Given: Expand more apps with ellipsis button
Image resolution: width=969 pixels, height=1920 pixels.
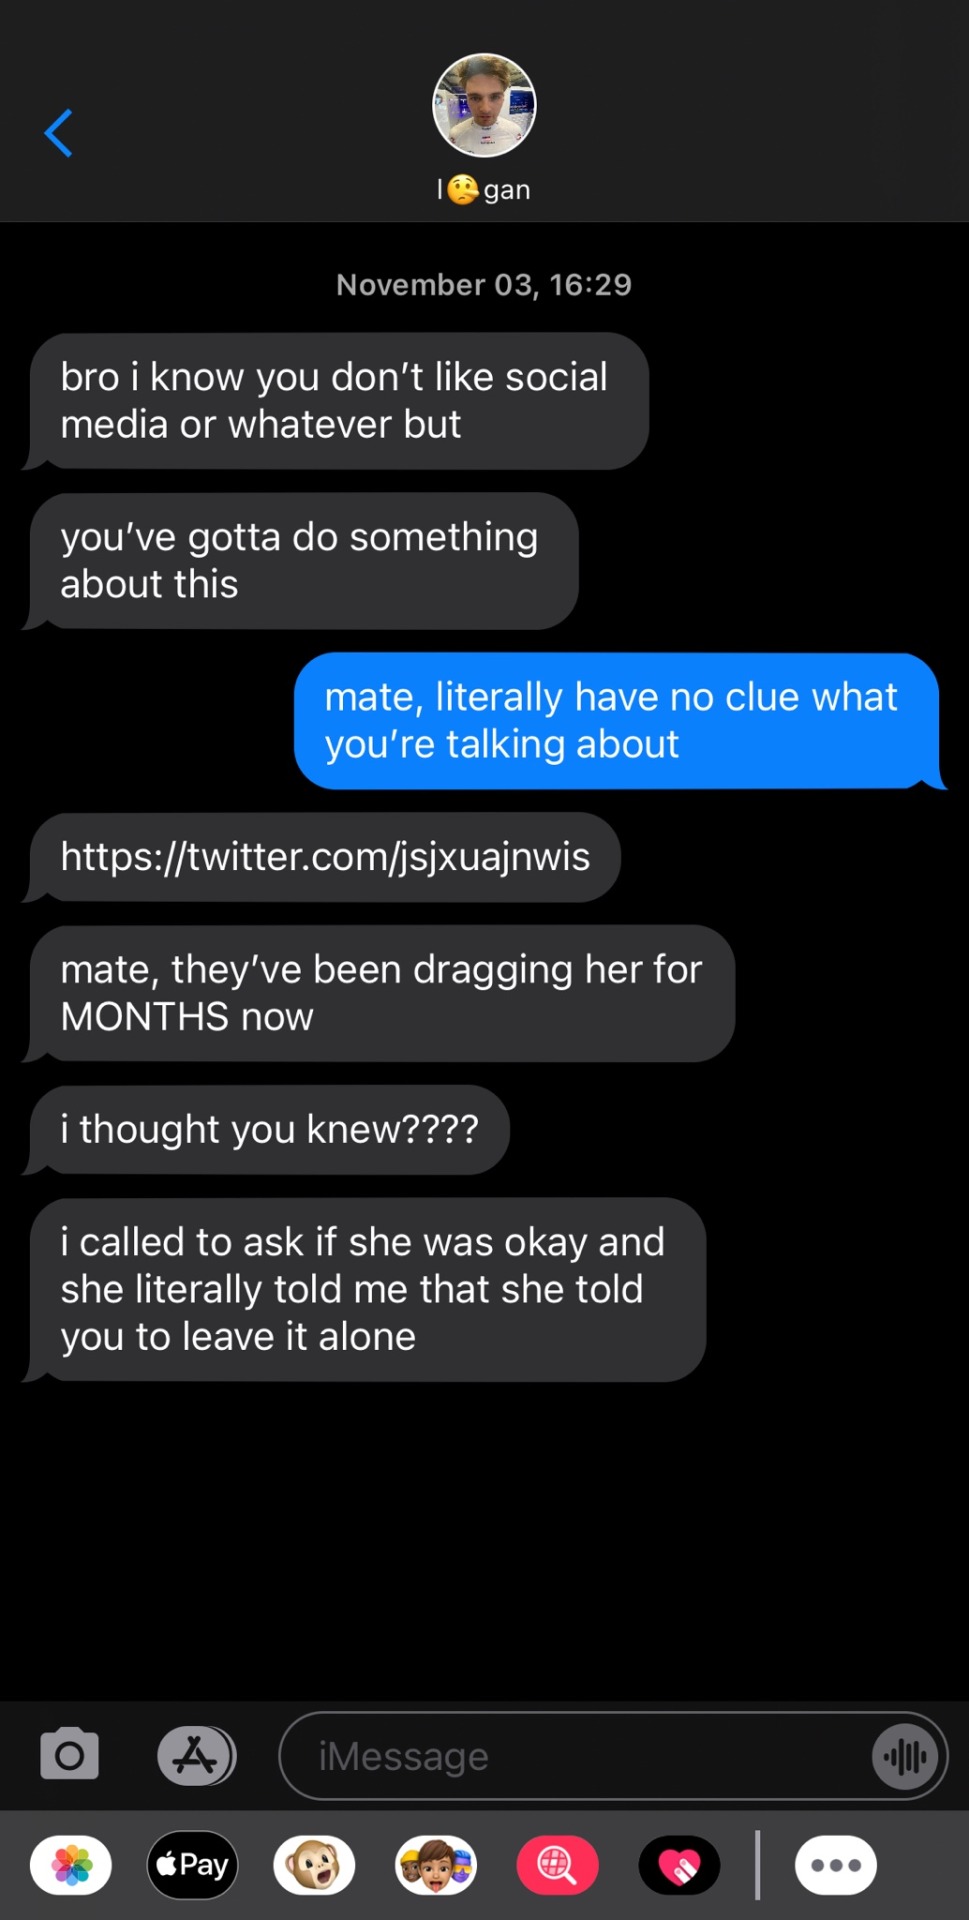Looking at the screenshot, I should (836, 1865).
